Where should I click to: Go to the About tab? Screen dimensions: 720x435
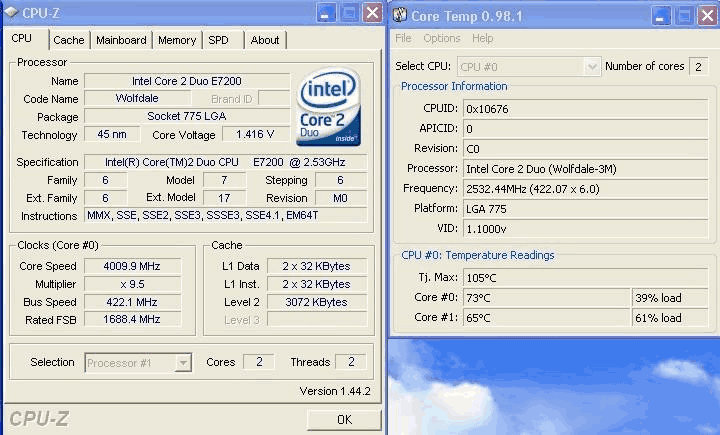[265, 40]
